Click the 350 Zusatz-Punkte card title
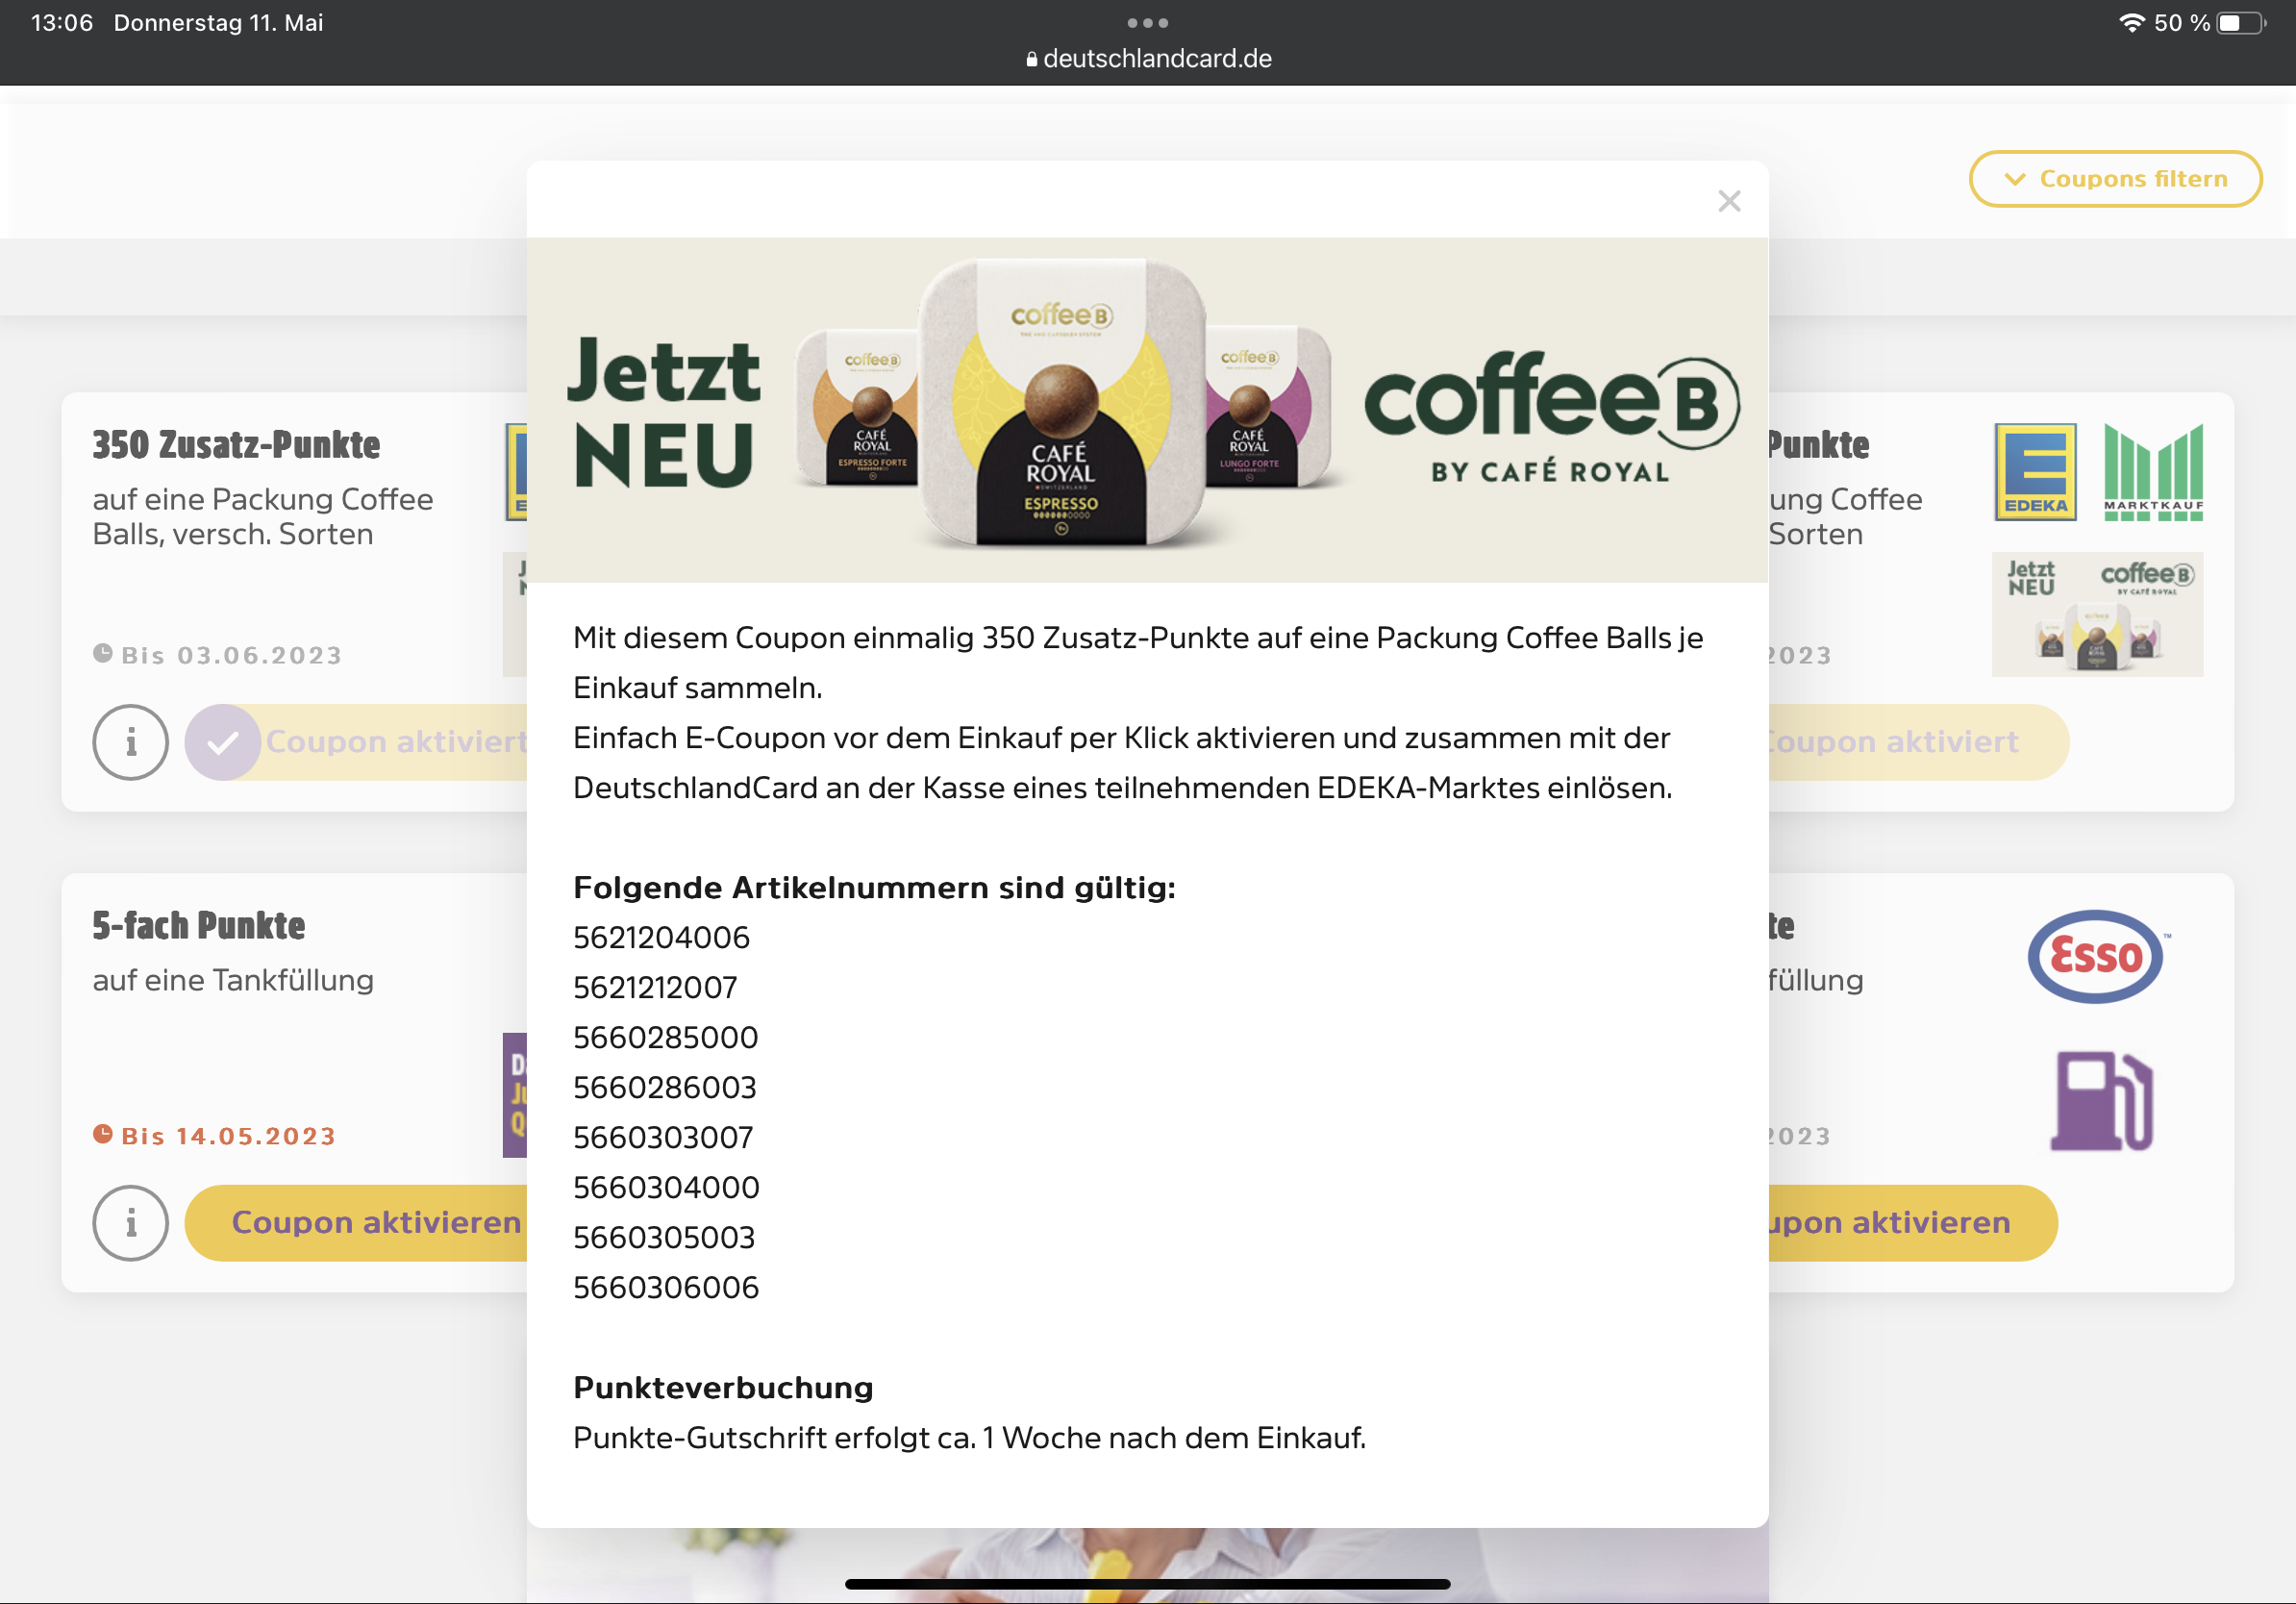Viewport: 2296px width, 1604px height. coord(236,445)
